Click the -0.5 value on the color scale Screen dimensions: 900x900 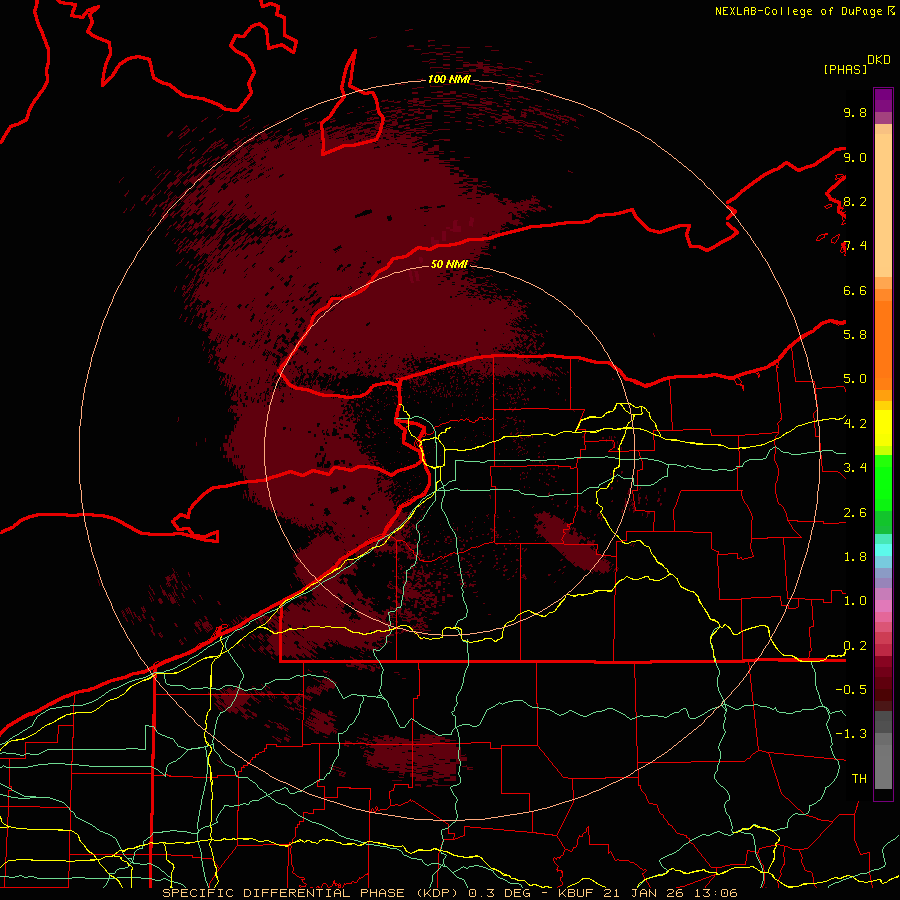pyautogui.click(x=851, y=690)
